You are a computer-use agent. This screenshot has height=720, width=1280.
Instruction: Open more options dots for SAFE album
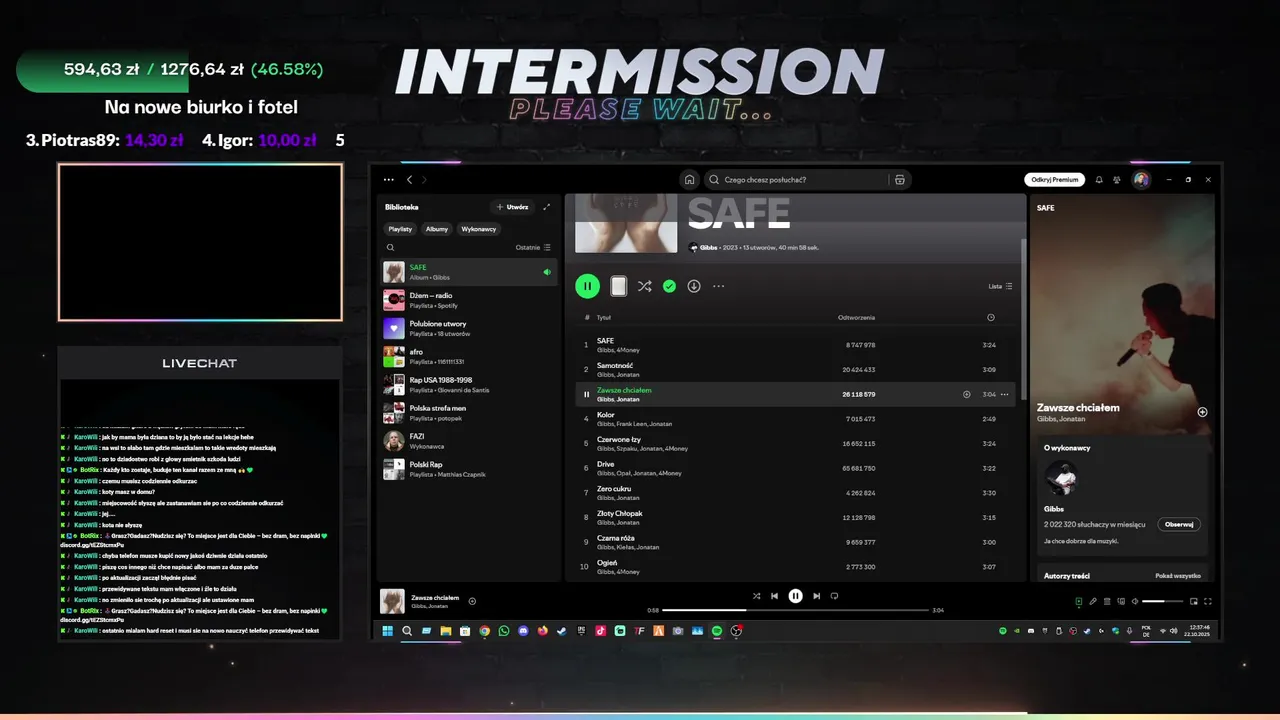[718, 286]
